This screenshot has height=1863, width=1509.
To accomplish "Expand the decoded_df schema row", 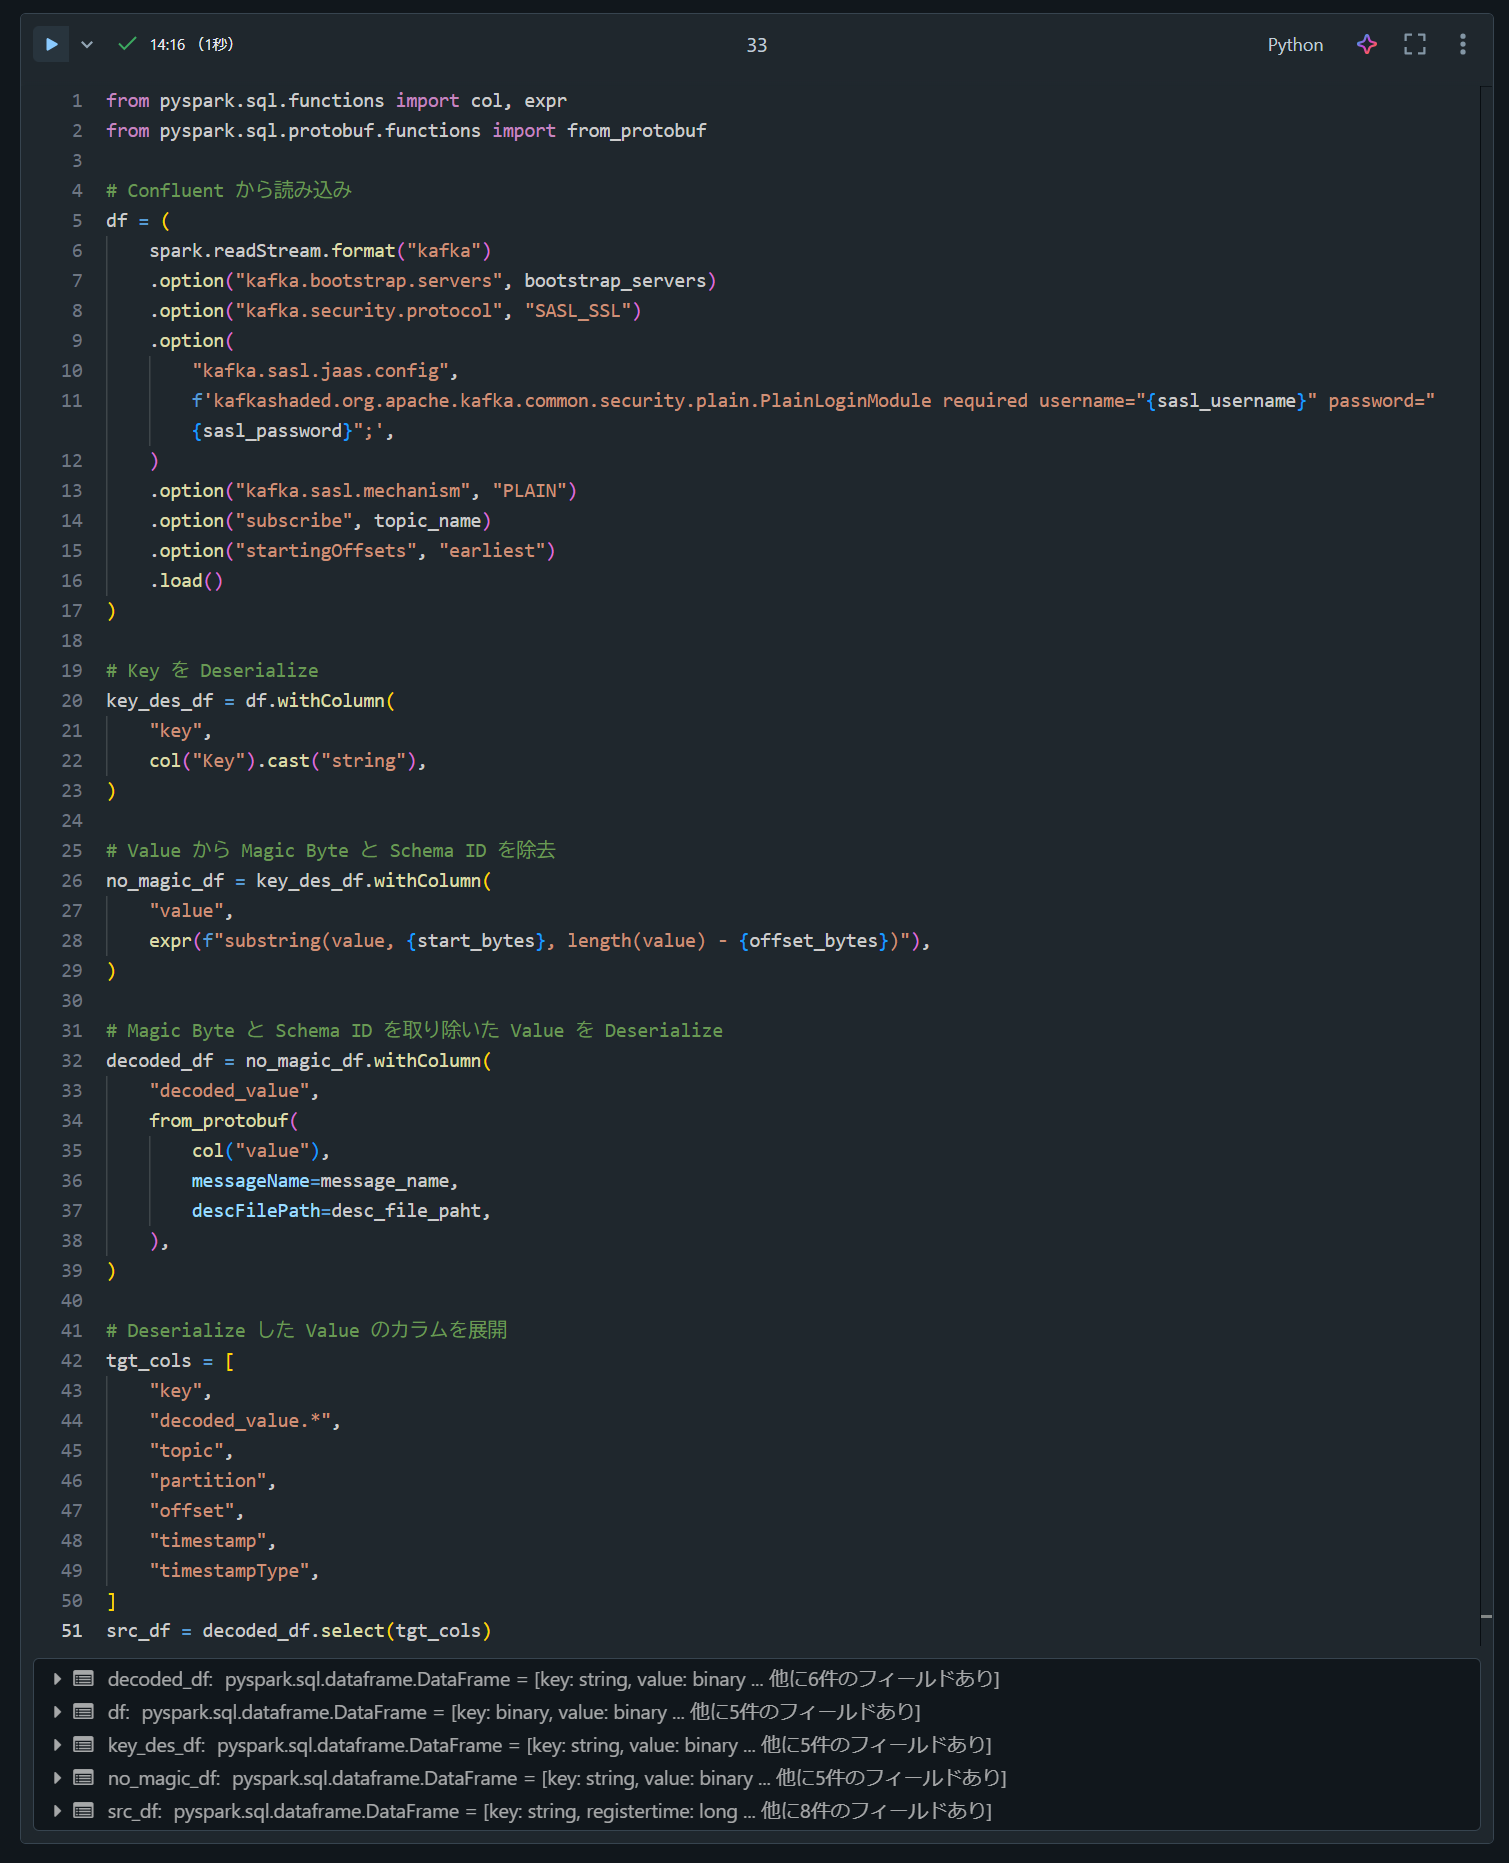I will (x=57, y=1678).
